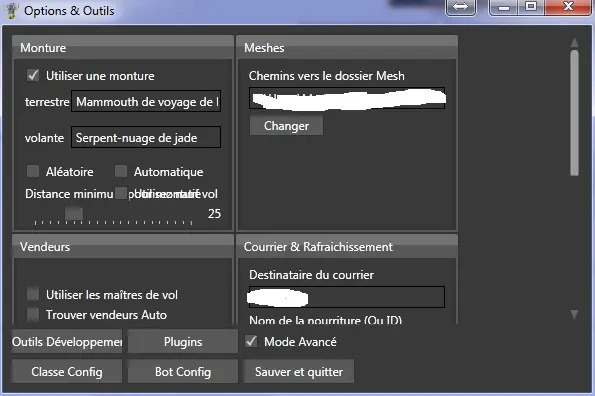This screenshot has height=396, width=595.
Task: Click the 'volante' label
Action: coord(44,138)
